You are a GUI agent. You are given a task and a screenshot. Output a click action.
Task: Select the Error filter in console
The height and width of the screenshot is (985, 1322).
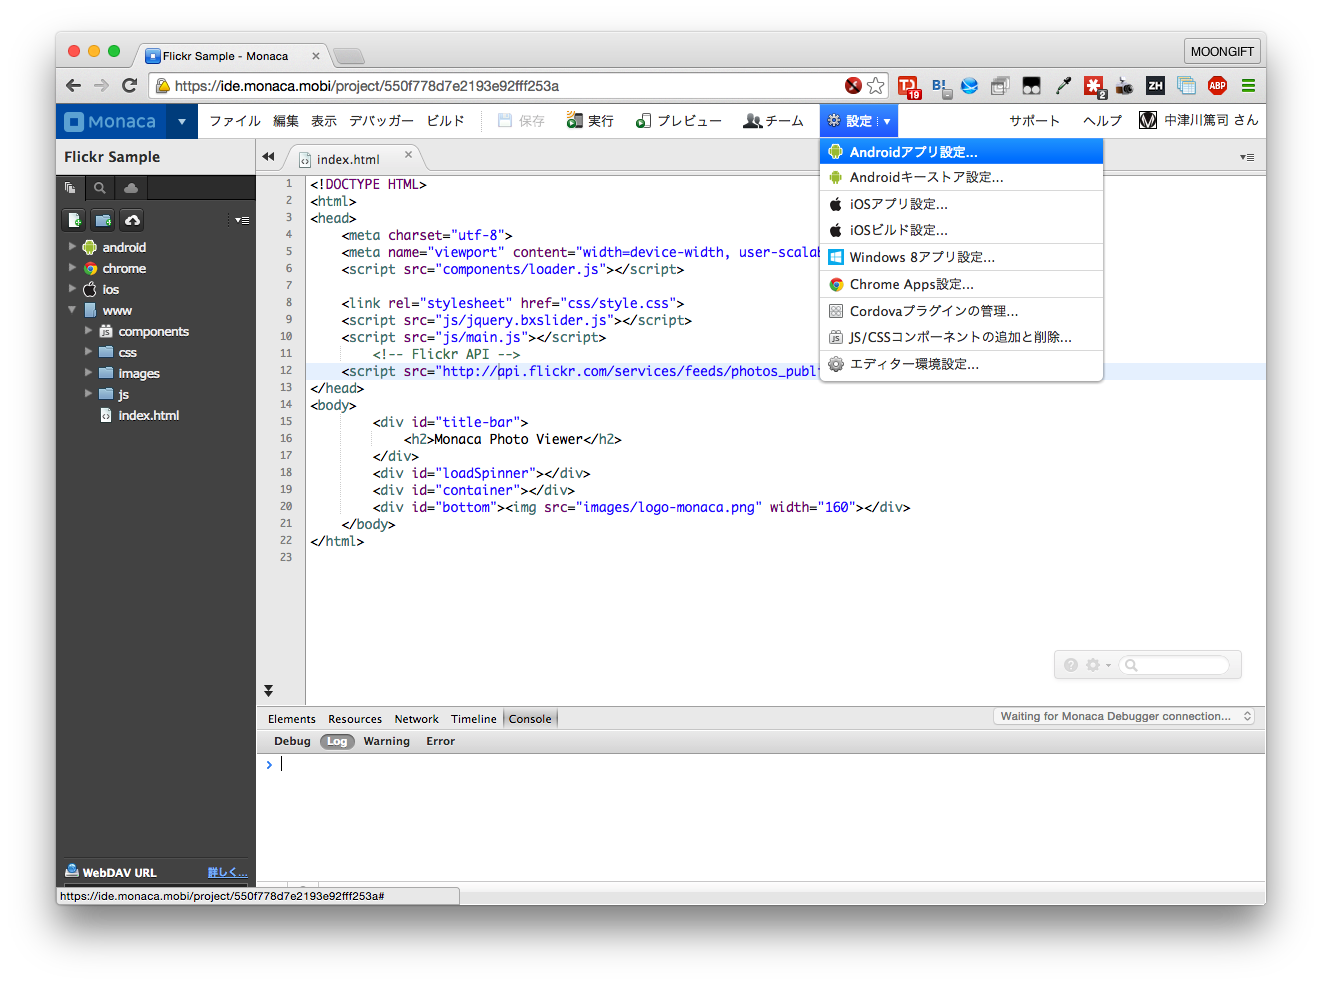440,741
